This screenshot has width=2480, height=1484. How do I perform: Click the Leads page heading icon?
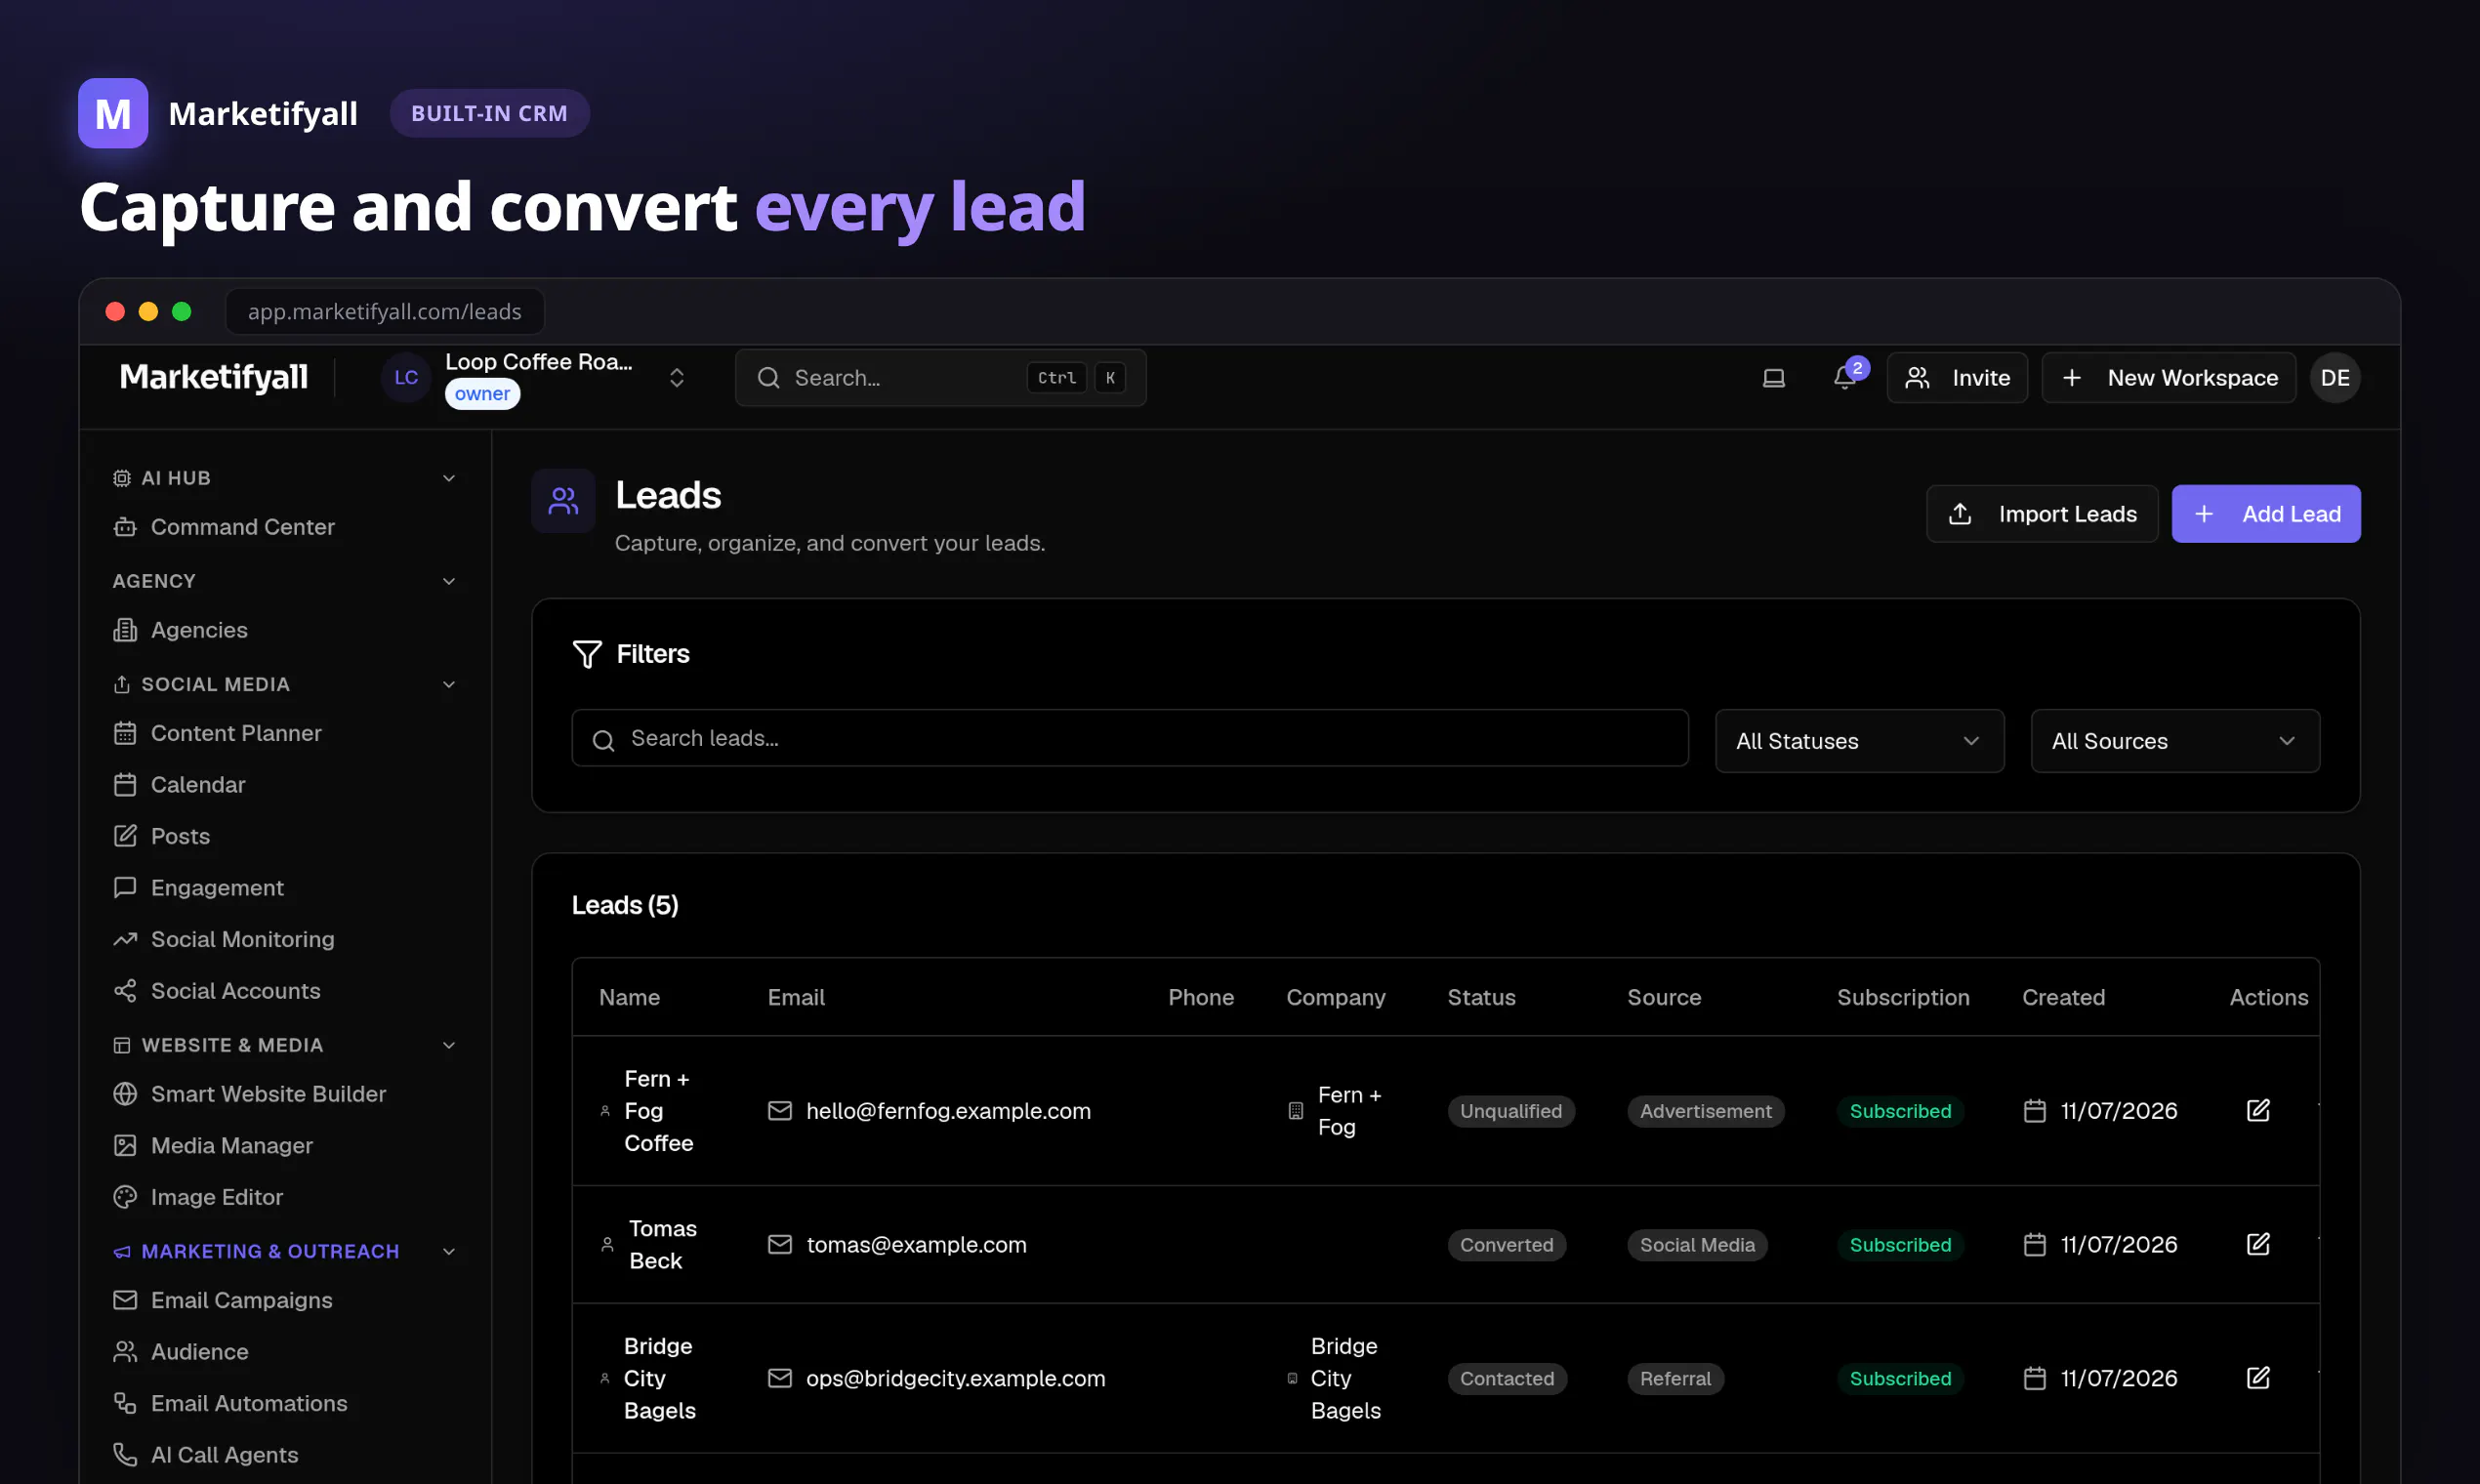click(x=563, y=501)
